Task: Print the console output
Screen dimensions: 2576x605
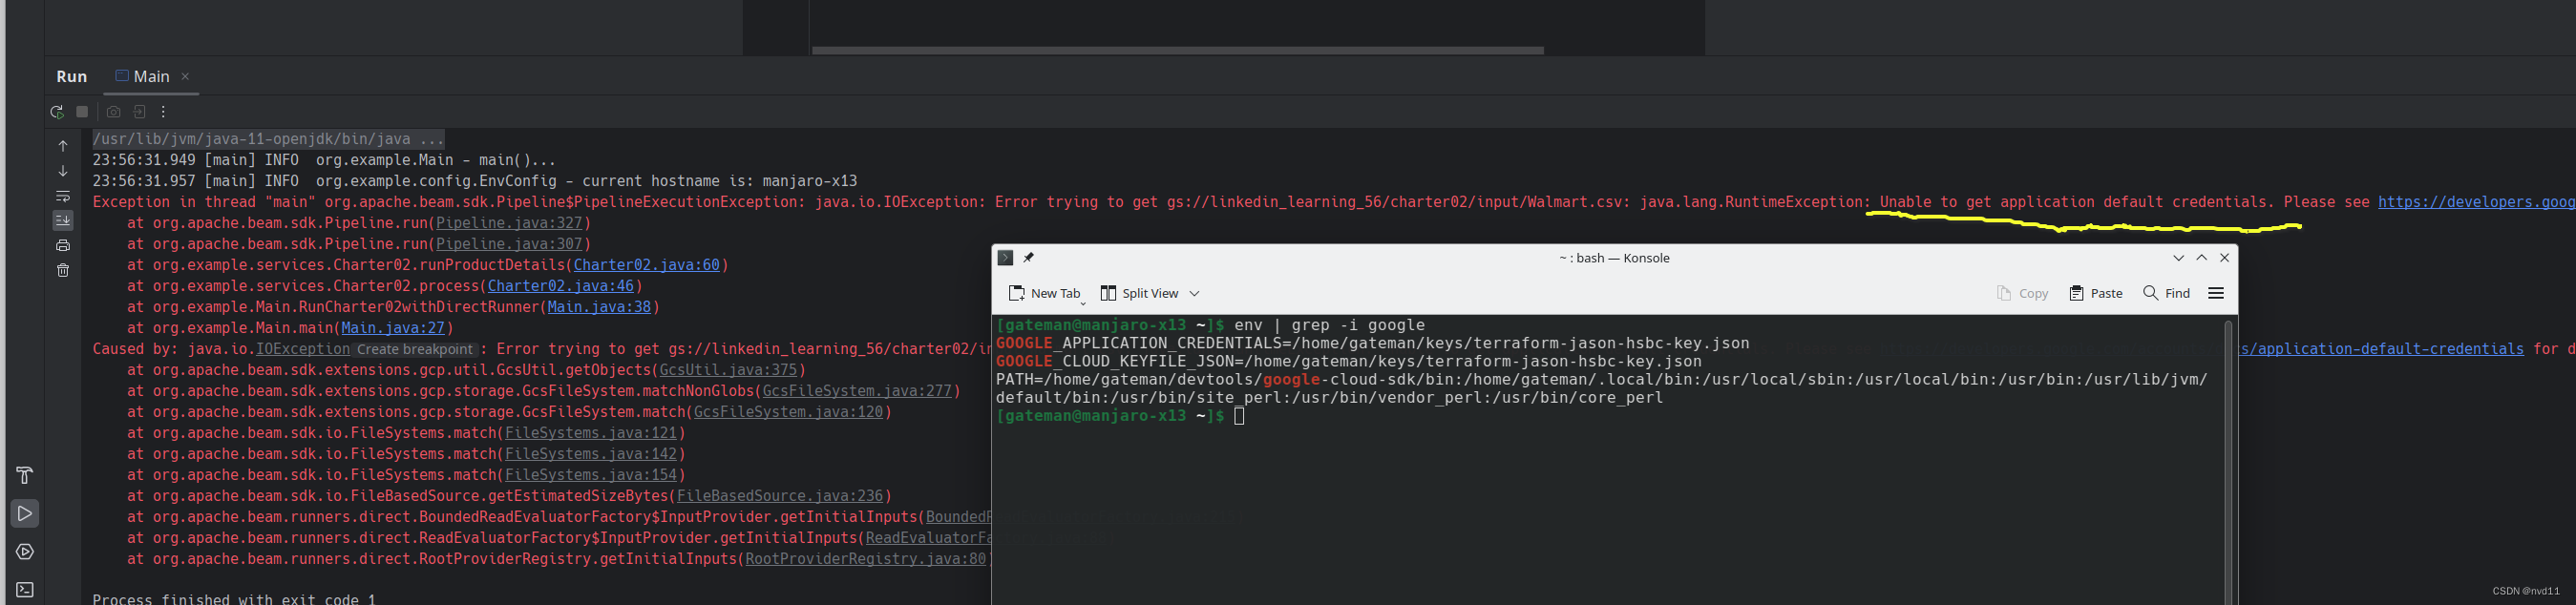Action: (63, 245)
